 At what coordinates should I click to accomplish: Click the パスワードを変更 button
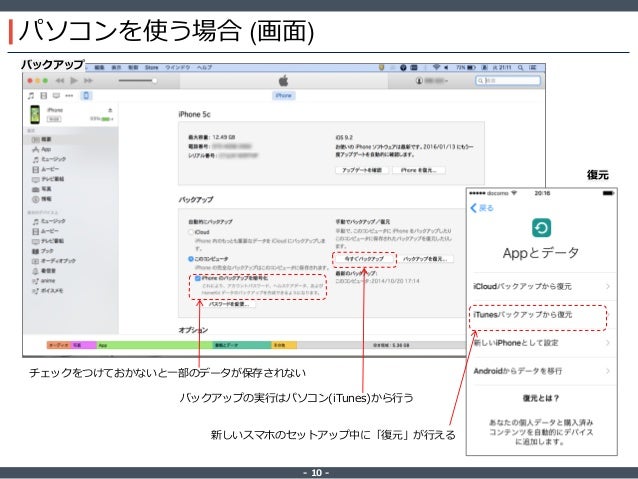click(229, 304)
